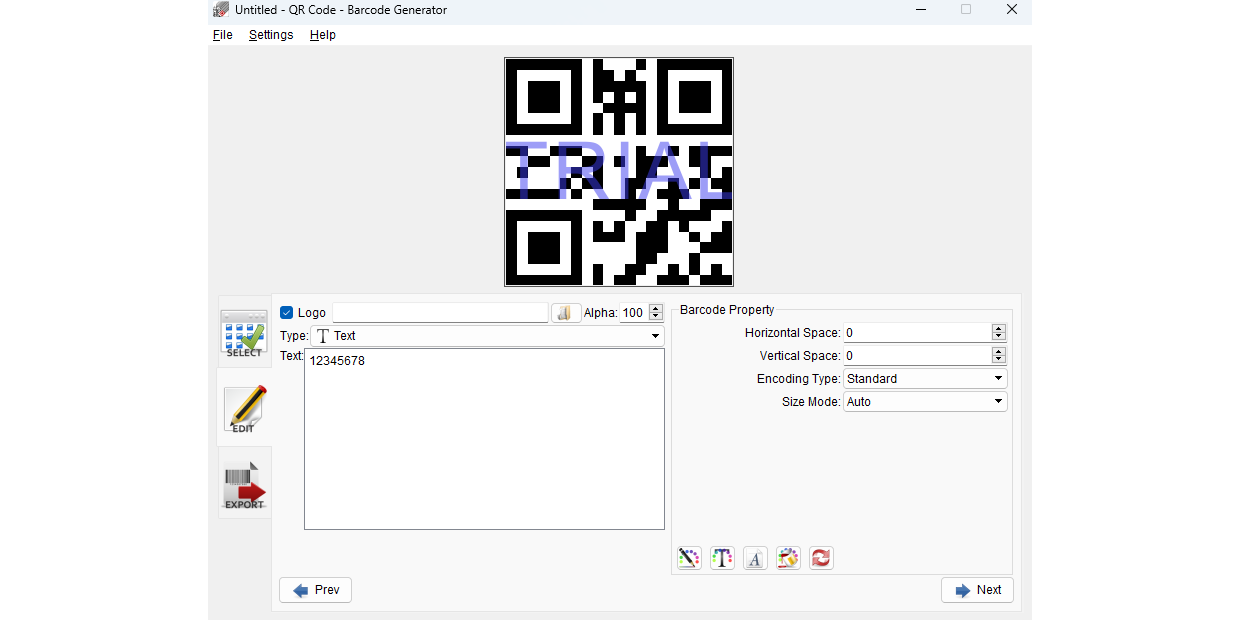The height and width of the screenshot is (620, 1240).
Task: Select the EXPORT arrow icon in sidebar
Action: pyautogui.click(x=243, y=483)
